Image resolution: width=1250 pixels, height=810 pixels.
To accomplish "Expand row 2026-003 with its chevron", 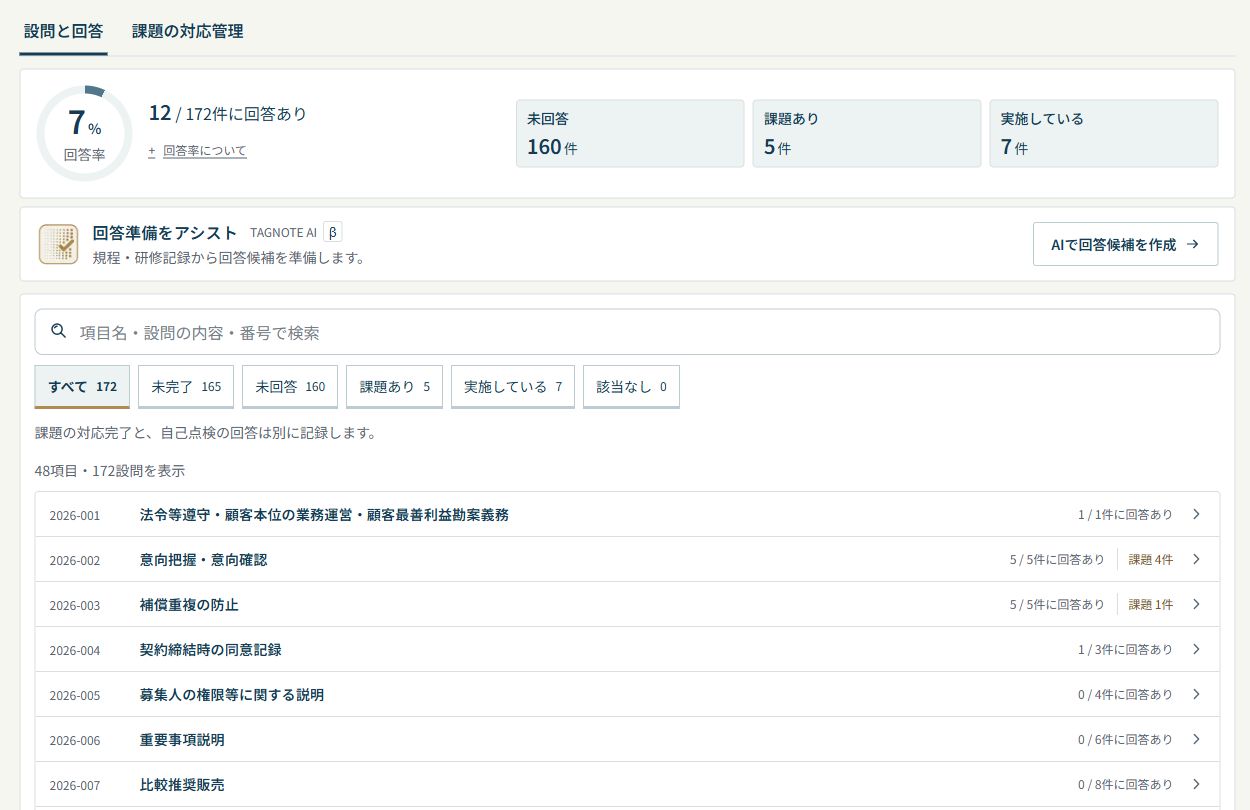I will point(1197,604).
